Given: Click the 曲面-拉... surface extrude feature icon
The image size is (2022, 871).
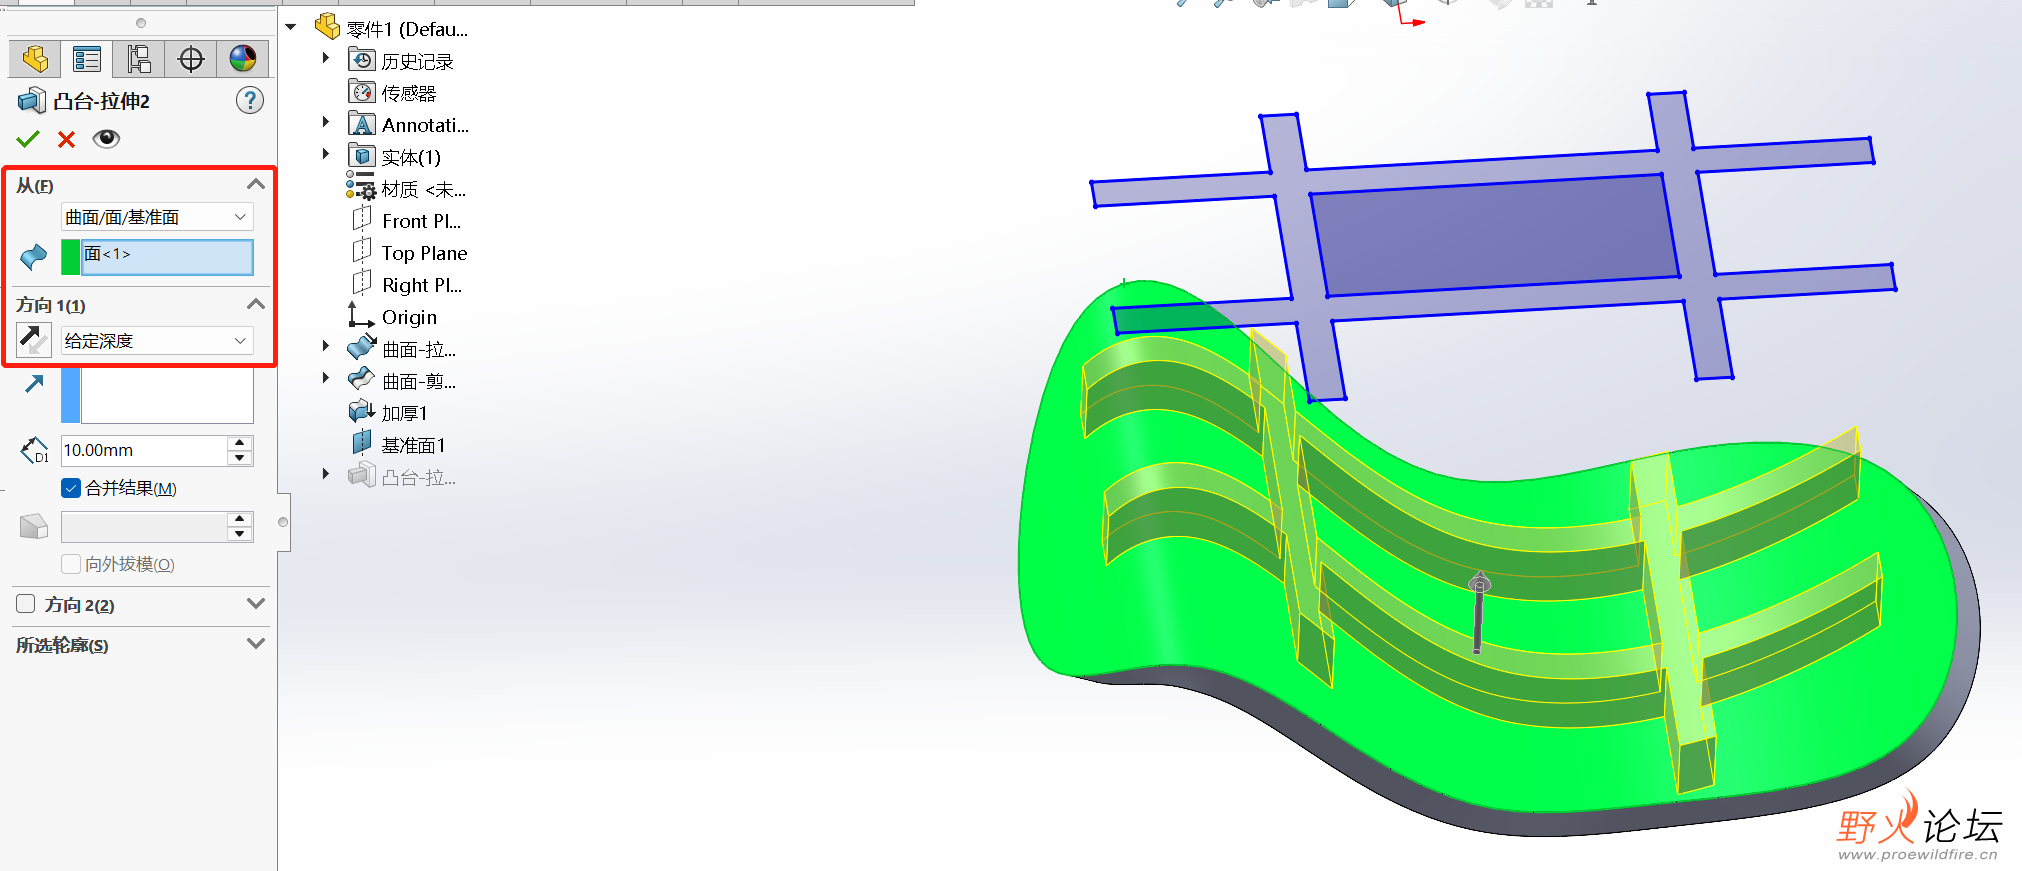Looking at the screenshot, I should [x=361, y=348].
